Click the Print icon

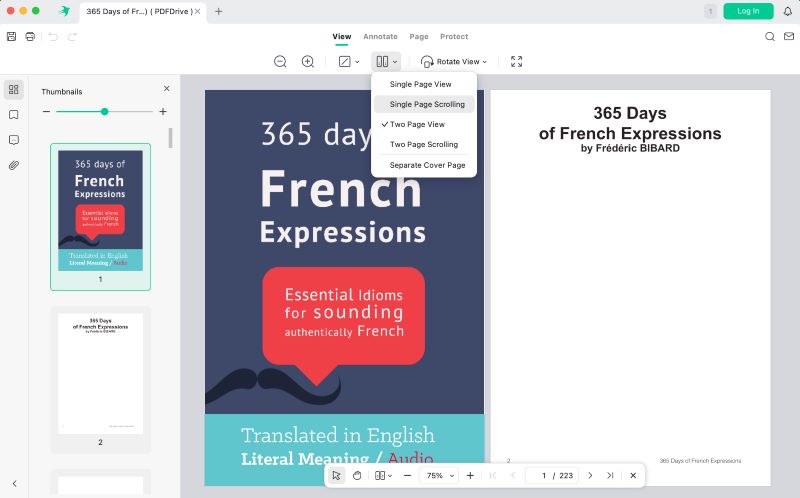tap(30, 36)
